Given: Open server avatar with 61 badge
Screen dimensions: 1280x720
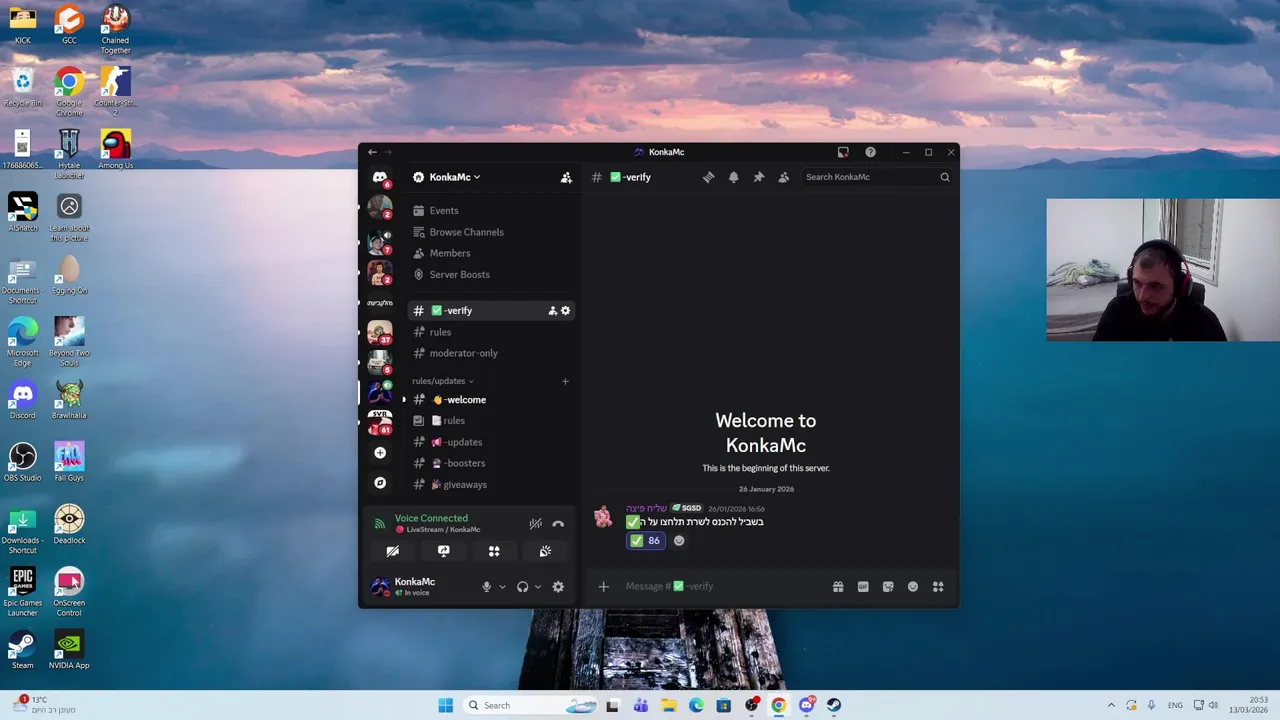Looking at the screenshot, I should [x=380, y=422].
